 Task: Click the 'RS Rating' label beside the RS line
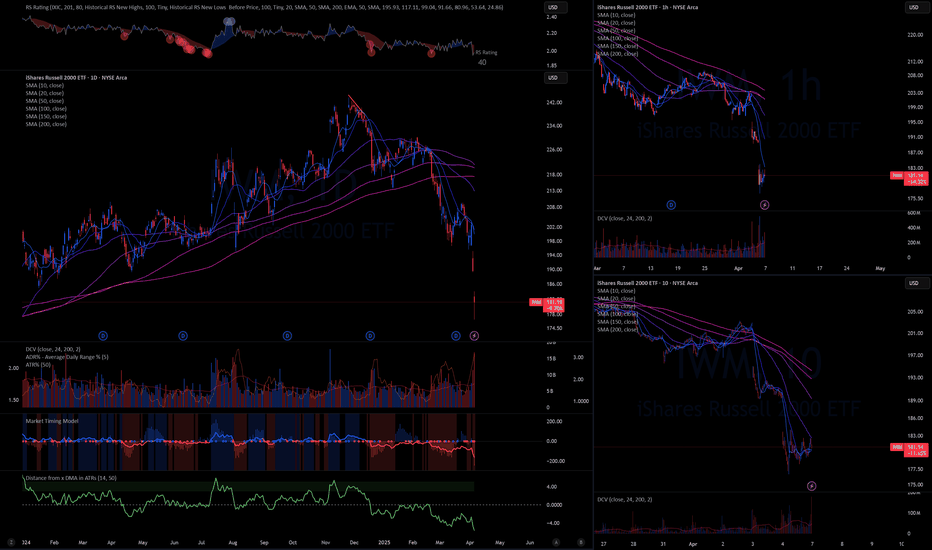[x=486, y=53]
